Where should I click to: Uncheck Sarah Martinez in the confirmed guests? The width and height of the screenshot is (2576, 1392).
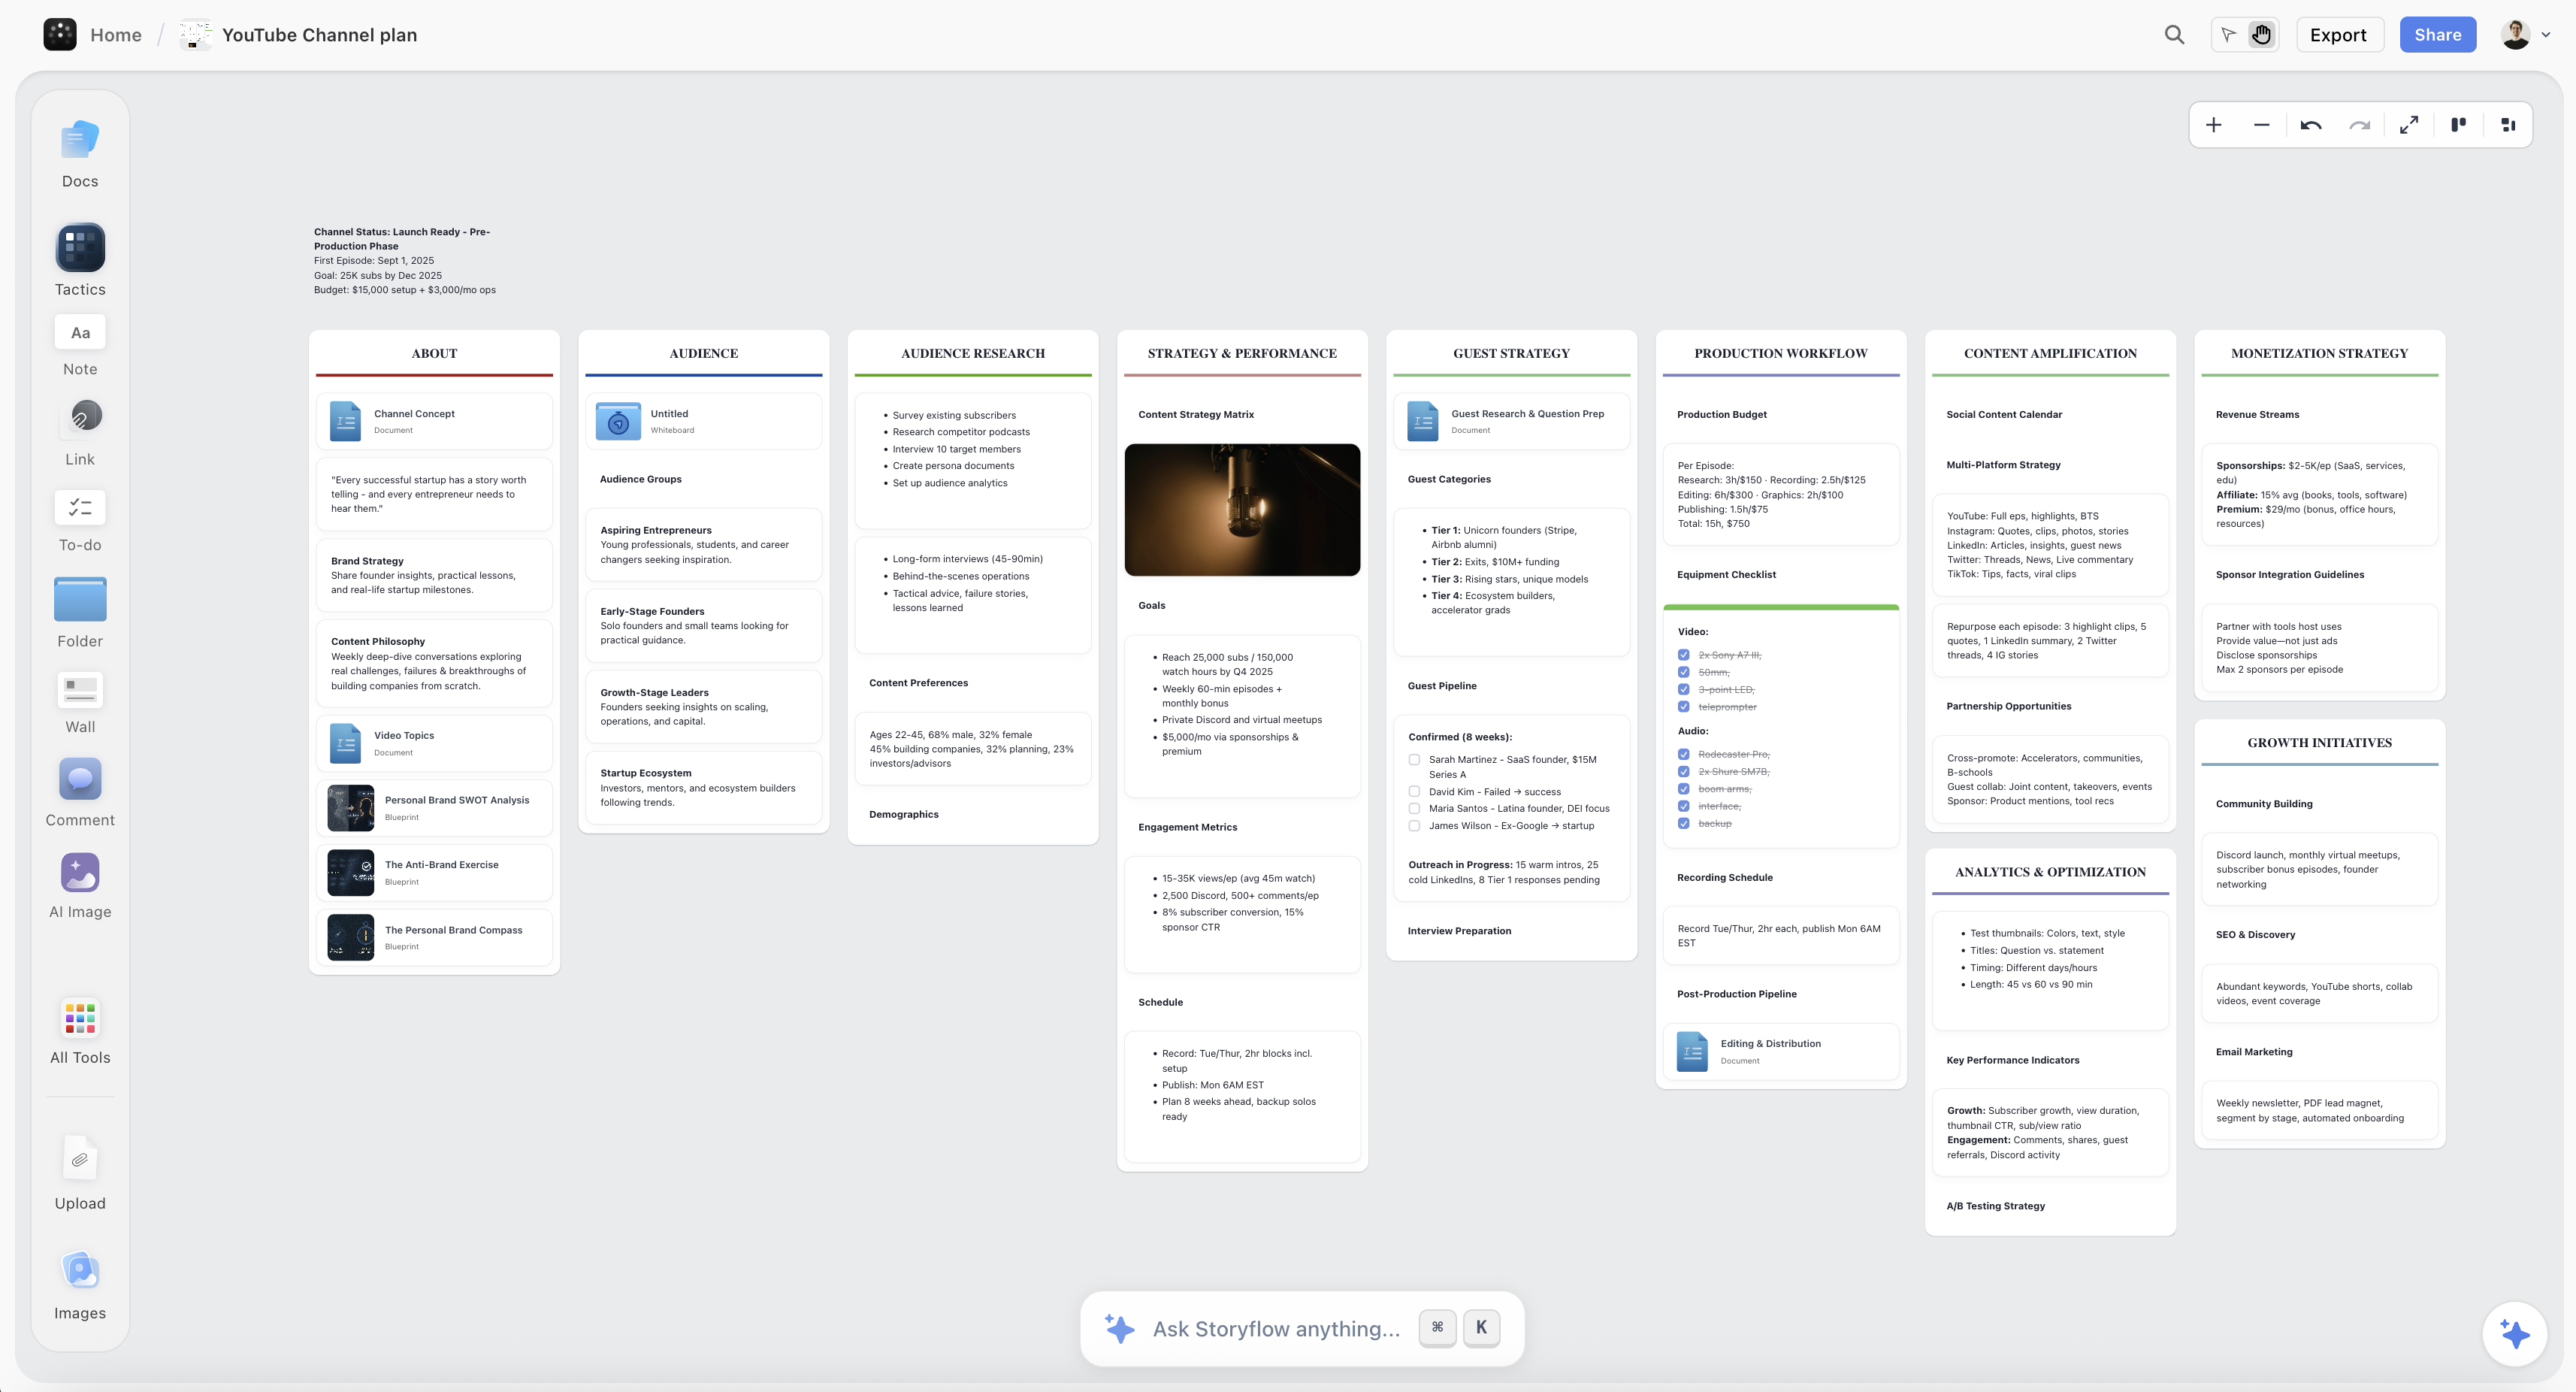click(x=1413, y=760)
